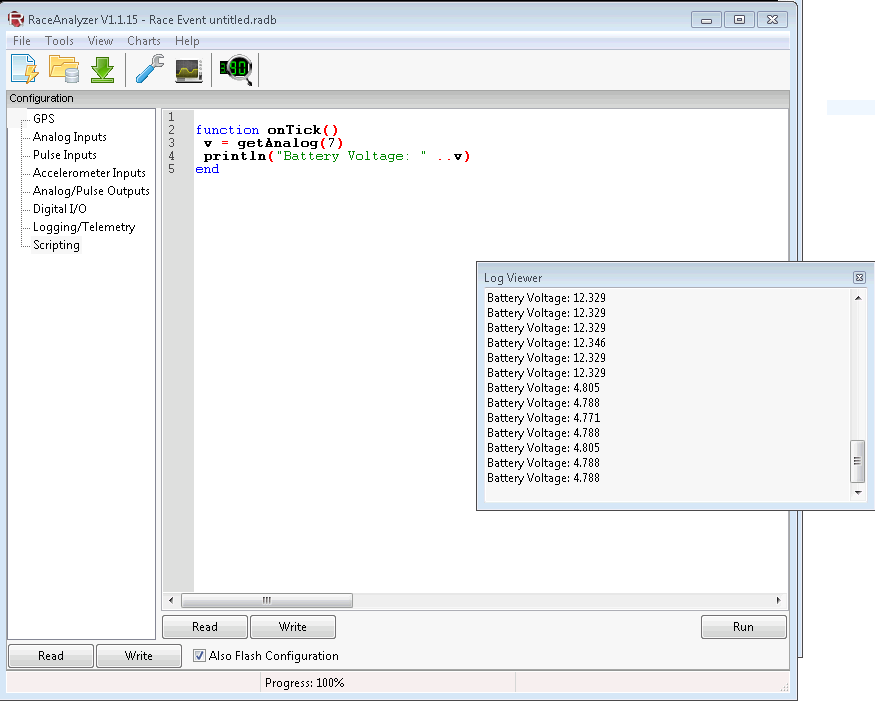Image resolution: width=875 pixels, height=702 pixels.
Task: Open the wrench configuration tool
Action: tap(150, 69)
